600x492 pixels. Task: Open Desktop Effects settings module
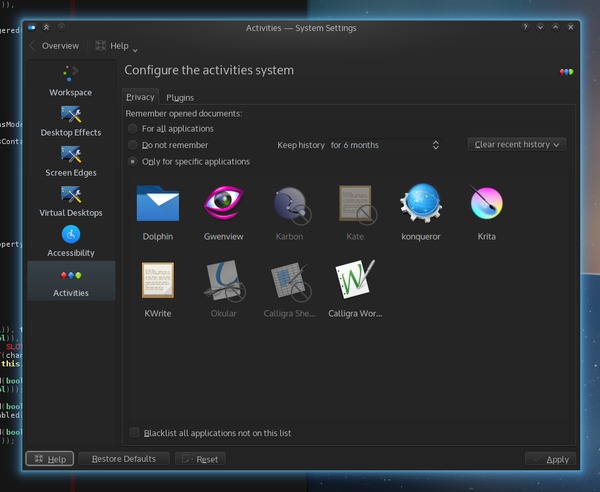[x=71, y=121]
